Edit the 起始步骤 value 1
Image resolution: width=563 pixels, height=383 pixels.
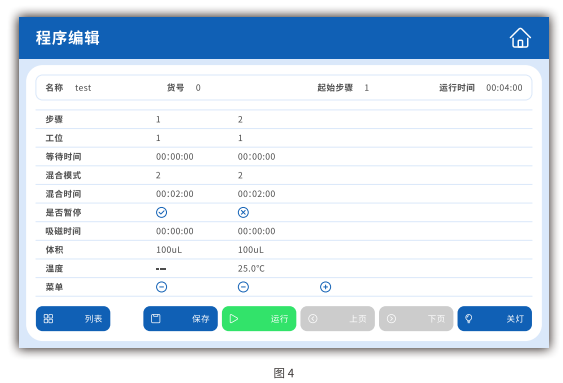tap(367, 88)
